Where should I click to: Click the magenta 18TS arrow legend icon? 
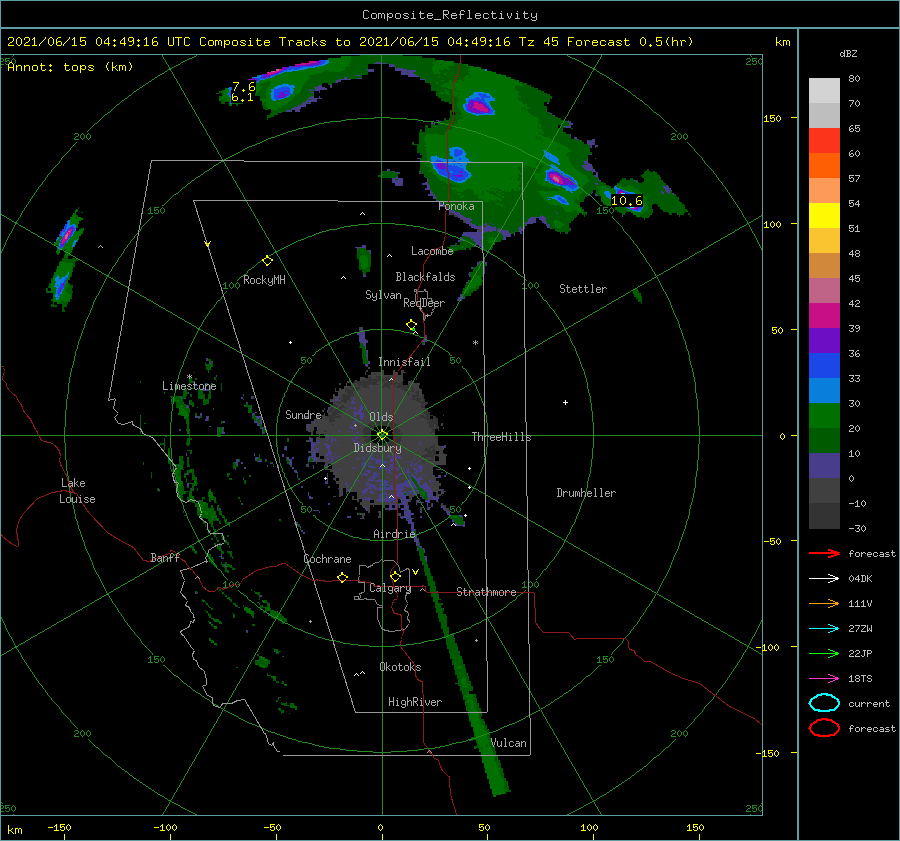pos(824,679)
